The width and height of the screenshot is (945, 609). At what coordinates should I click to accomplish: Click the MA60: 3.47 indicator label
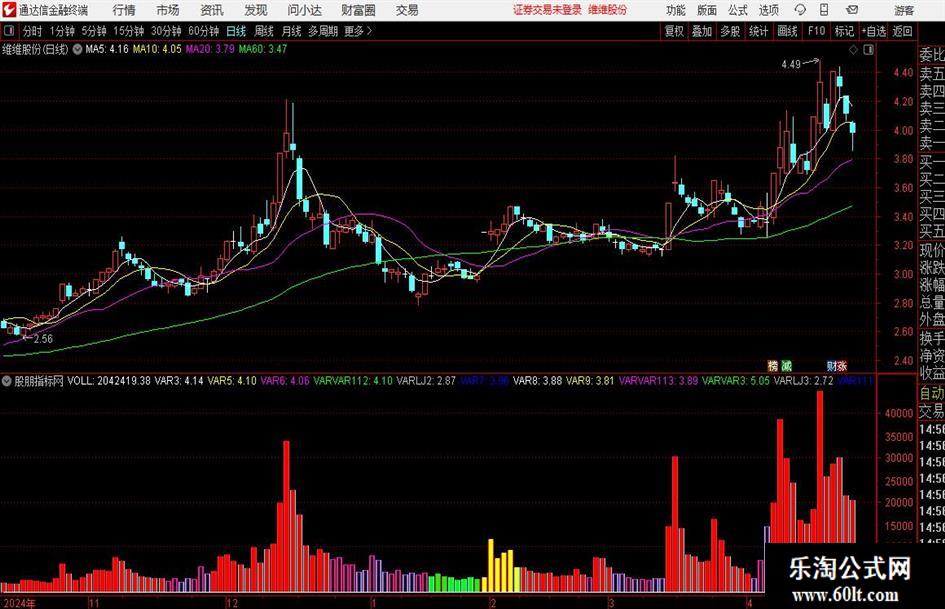(x=263, y=49)
